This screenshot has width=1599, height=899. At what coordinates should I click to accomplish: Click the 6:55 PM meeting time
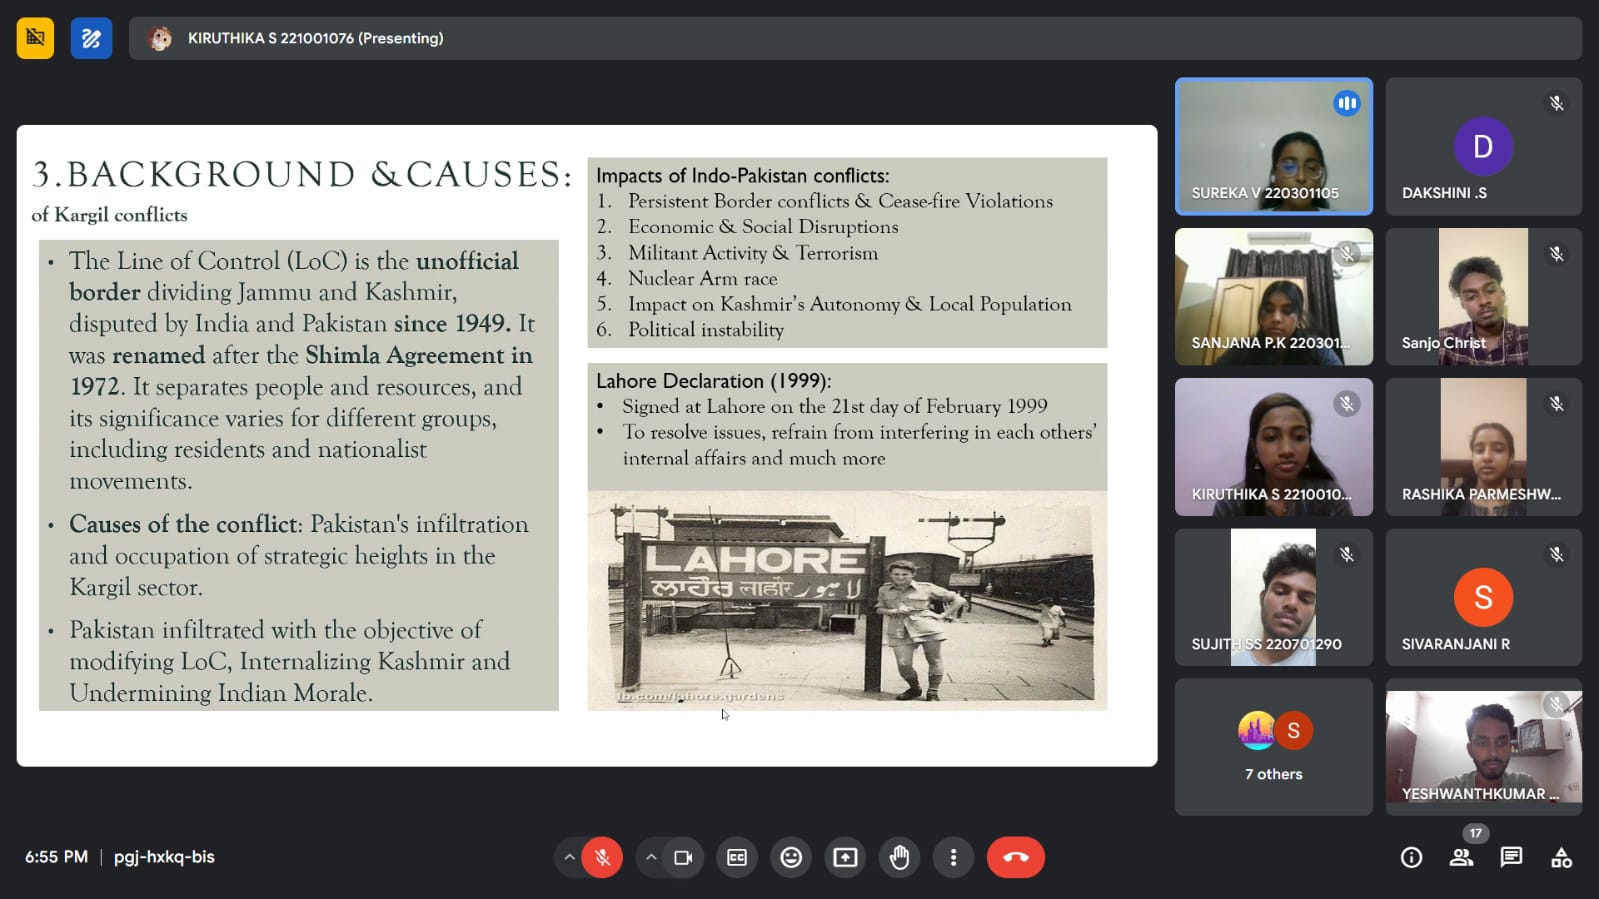(x=56, y=857)
